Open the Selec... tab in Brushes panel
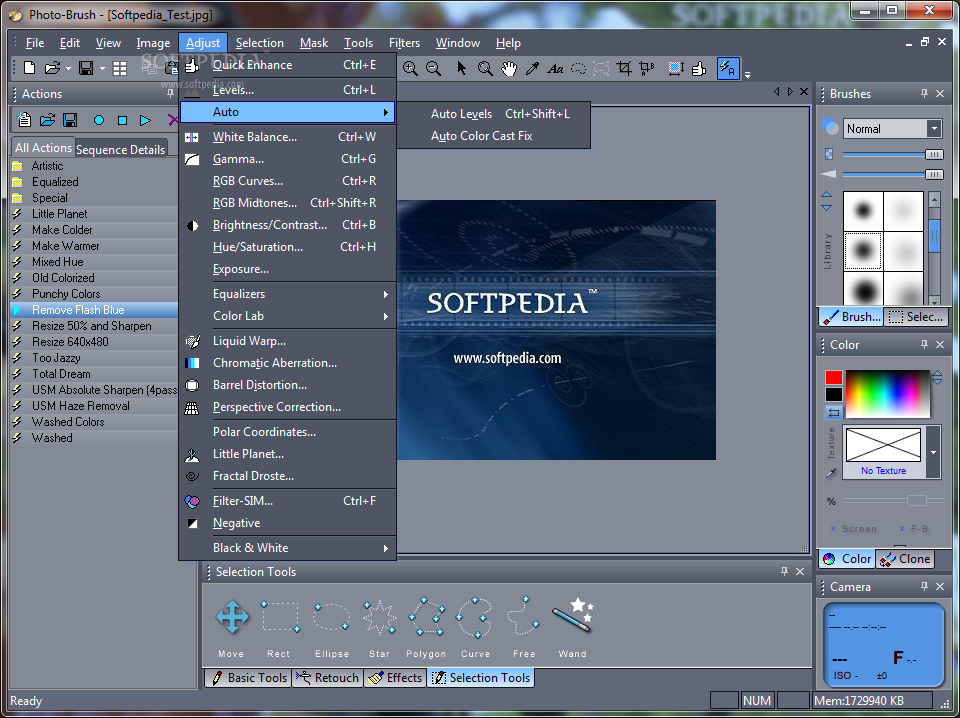 click(916, 316)
